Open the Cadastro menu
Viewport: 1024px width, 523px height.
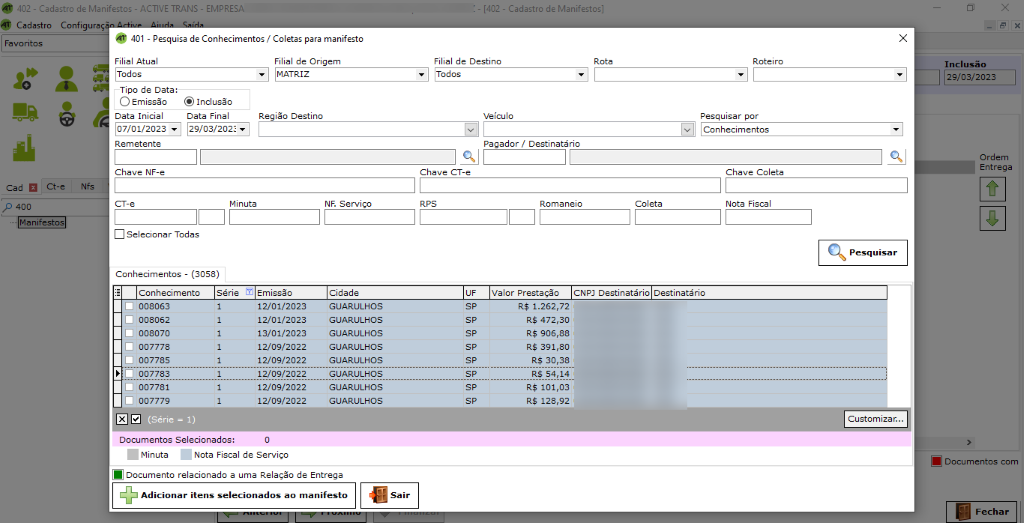(34, 25)
